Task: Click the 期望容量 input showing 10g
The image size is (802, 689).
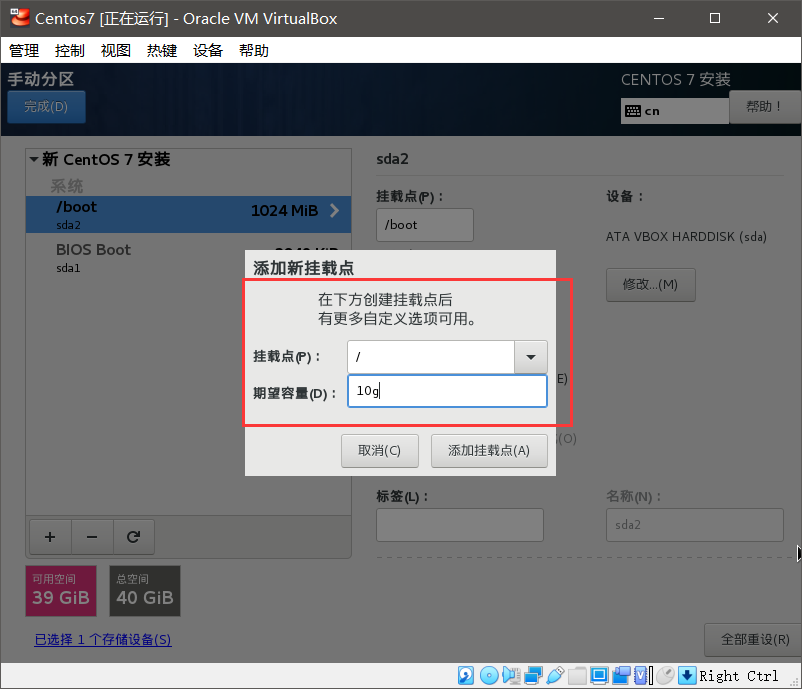Action: tap(447, 391)
